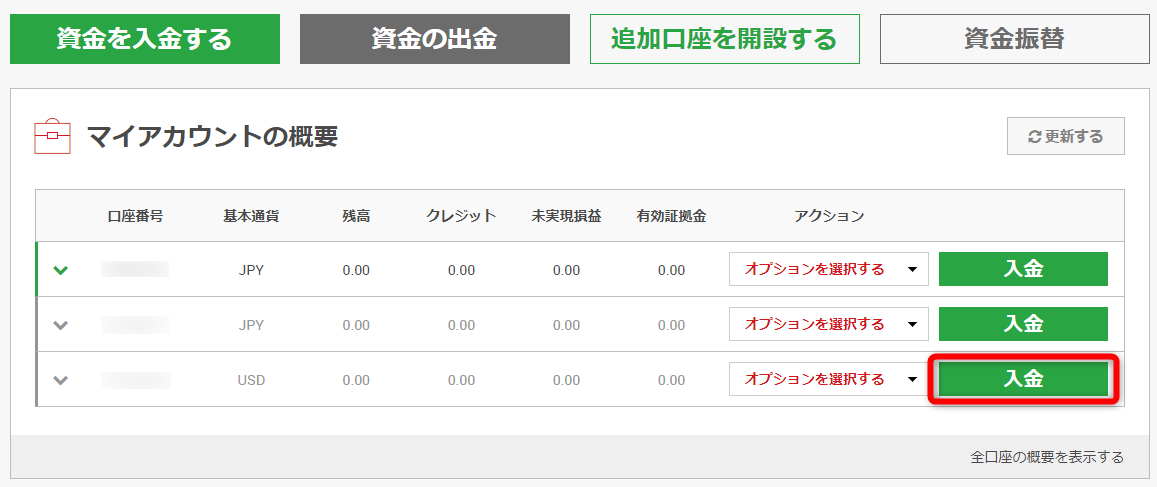Open the 資金振替 transfer button
Screen dimensions: 1157x487
[x=1015, y=39]
